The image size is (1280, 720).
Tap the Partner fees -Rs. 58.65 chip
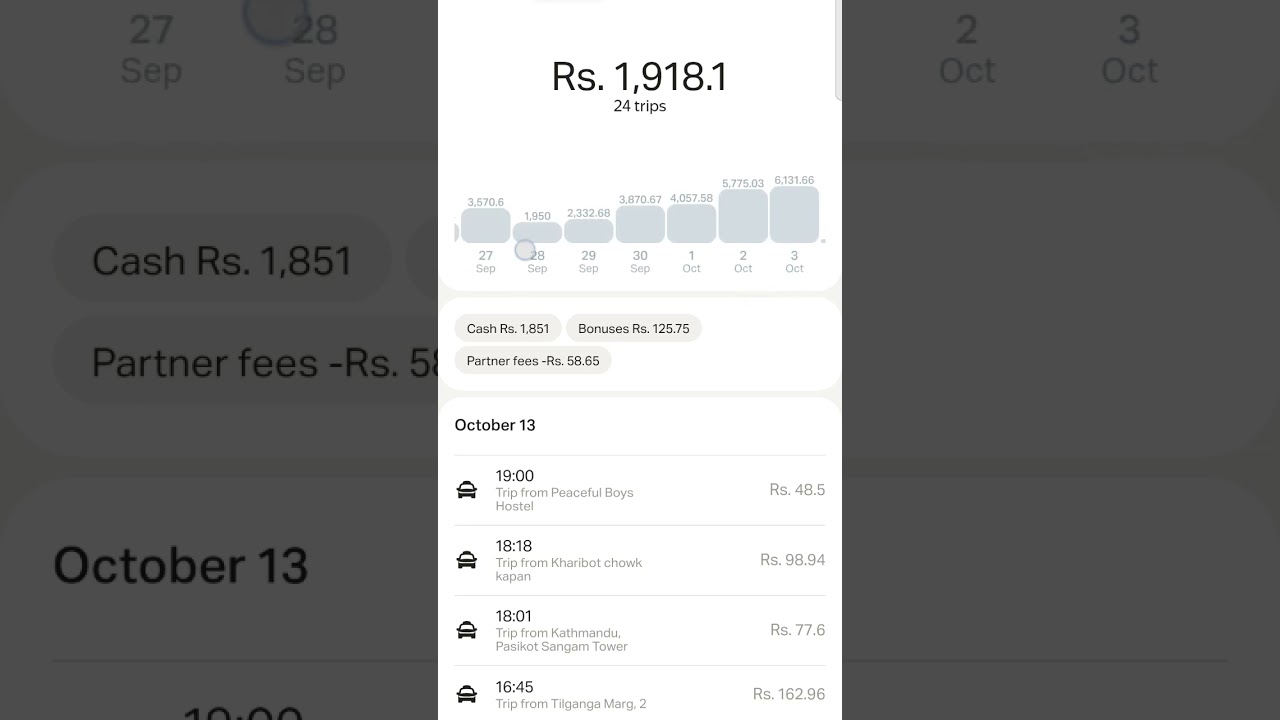[x=533, y=360]
